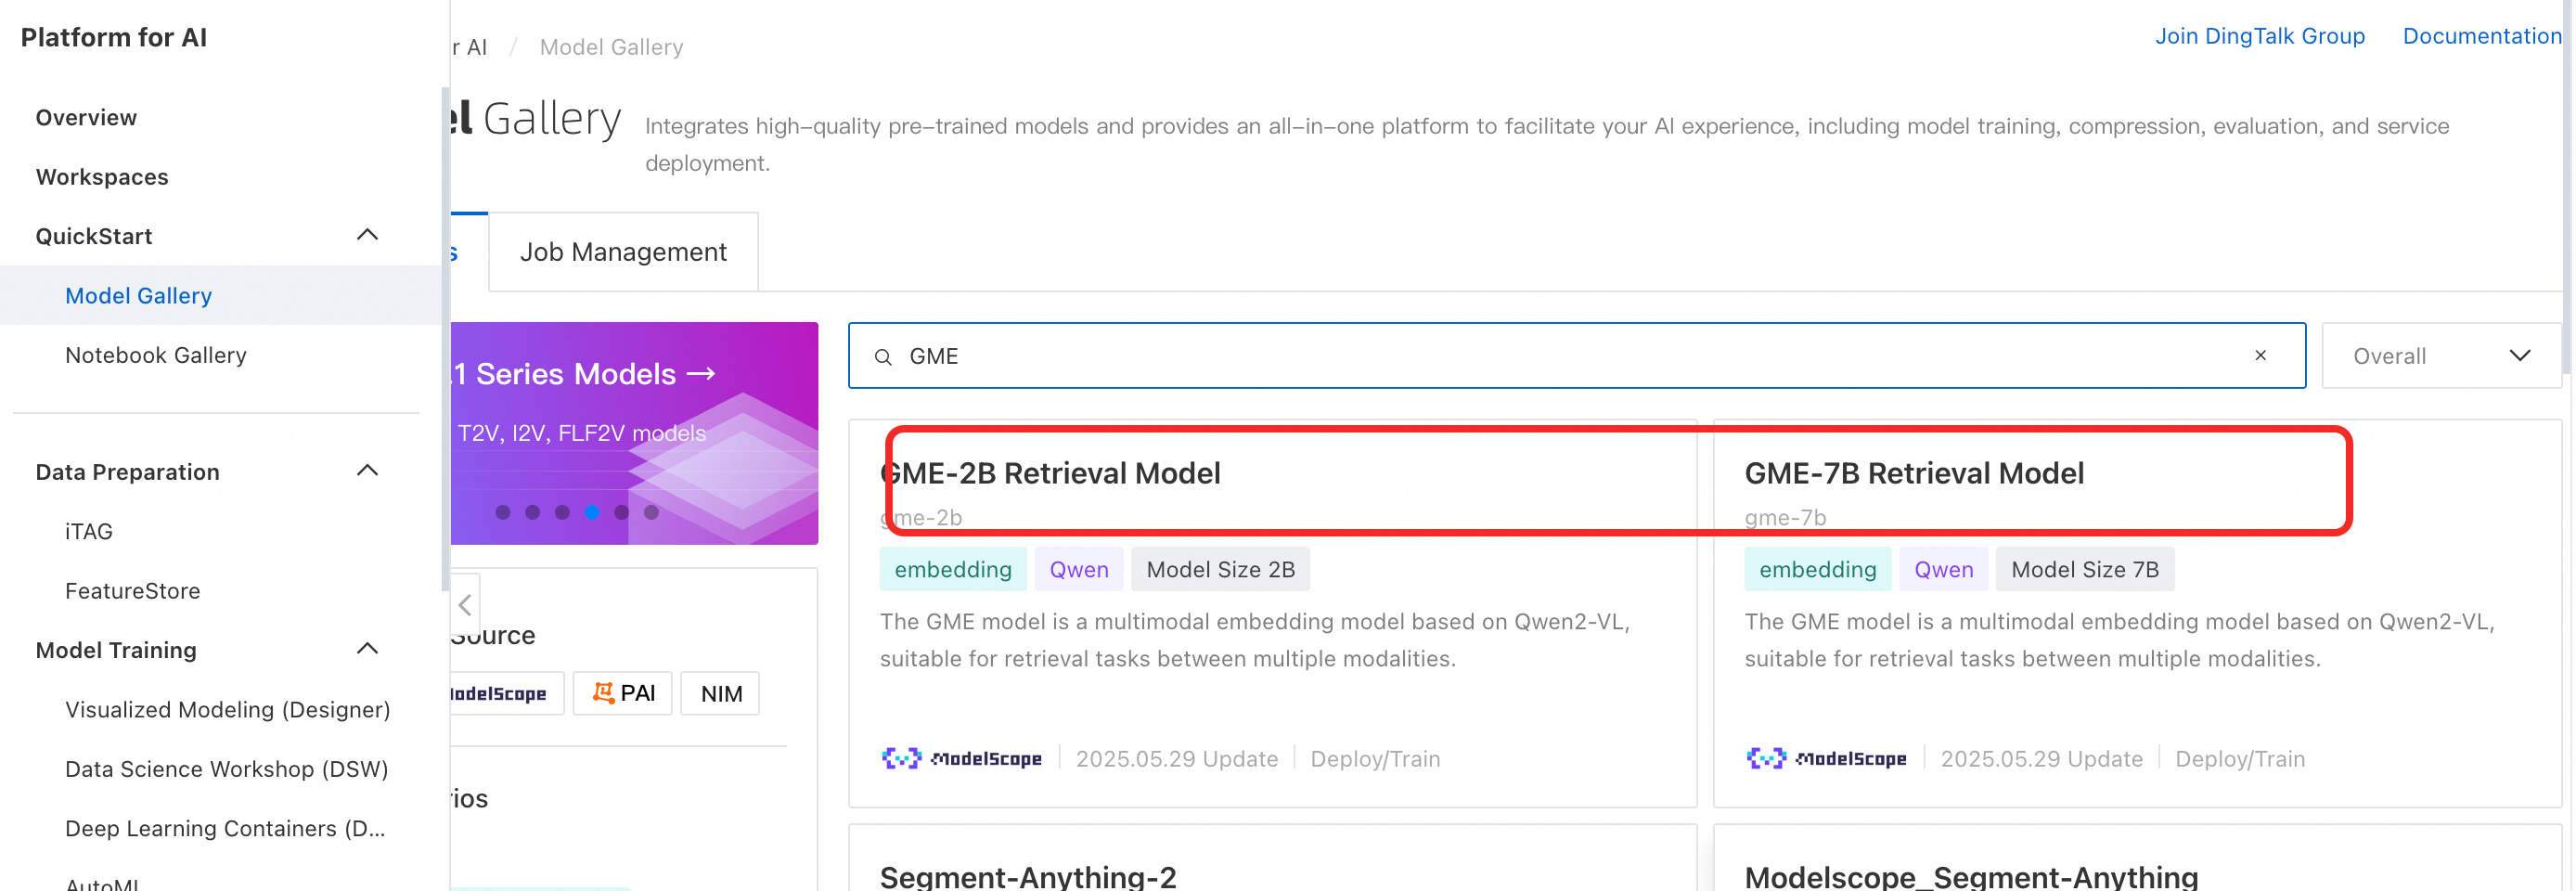The width and height of the screenshot is (2576, 891).
Task: Click the Model Size 2B tag
Action: pos(1220,570)
